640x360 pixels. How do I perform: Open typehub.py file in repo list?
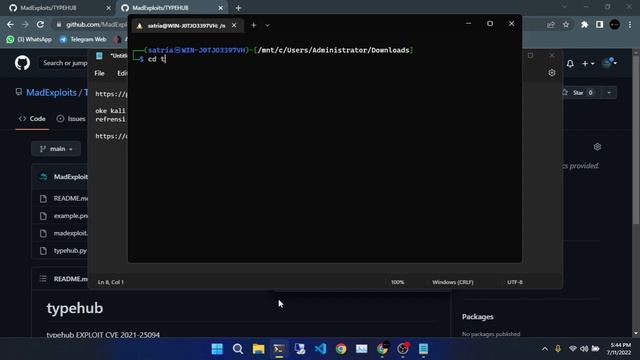pyautogui.click(x=70, y=251)
